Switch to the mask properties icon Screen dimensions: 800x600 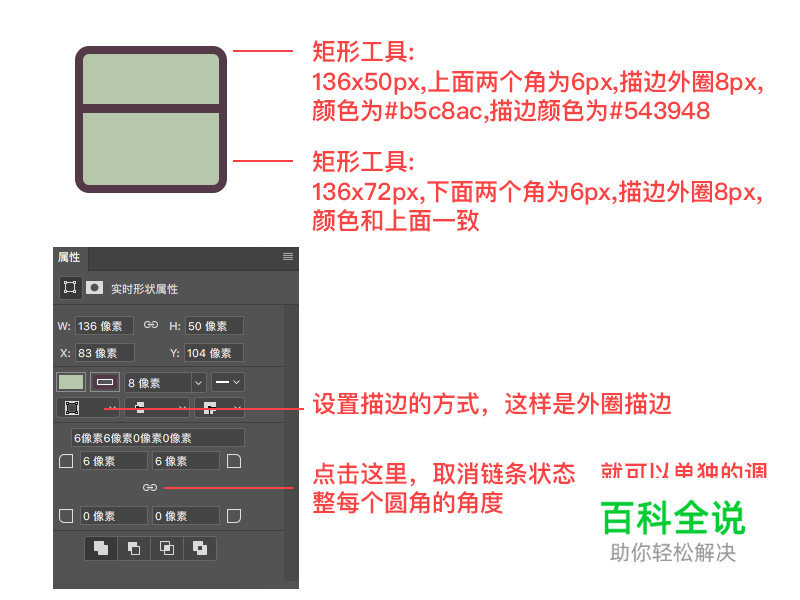click(x=94, y=288)
